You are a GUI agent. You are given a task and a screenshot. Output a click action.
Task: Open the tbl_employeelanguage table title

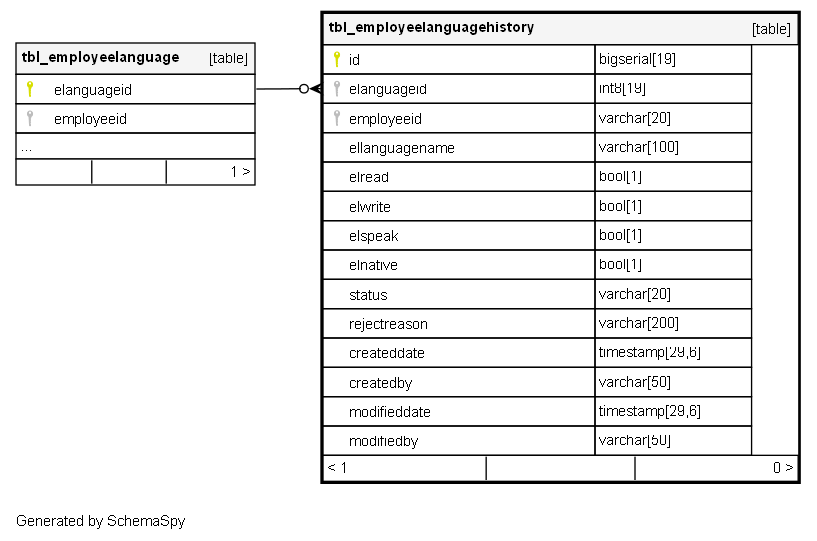(x=100, y=58)
